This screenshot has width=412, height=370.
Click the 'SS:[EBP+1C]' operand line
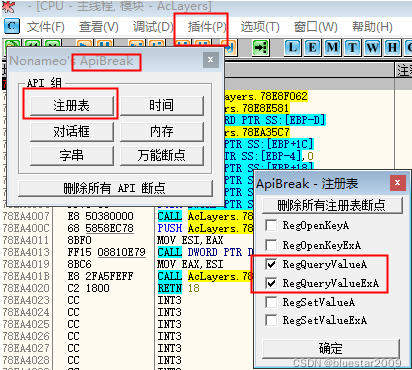tap(269, 144)
